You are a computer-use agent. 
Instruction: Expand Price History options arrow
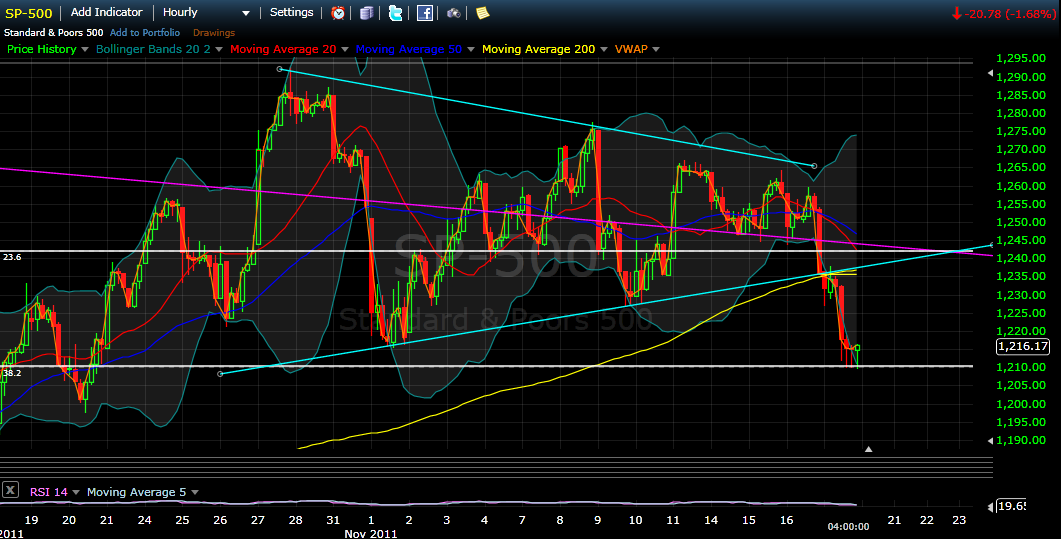(85, 49)
